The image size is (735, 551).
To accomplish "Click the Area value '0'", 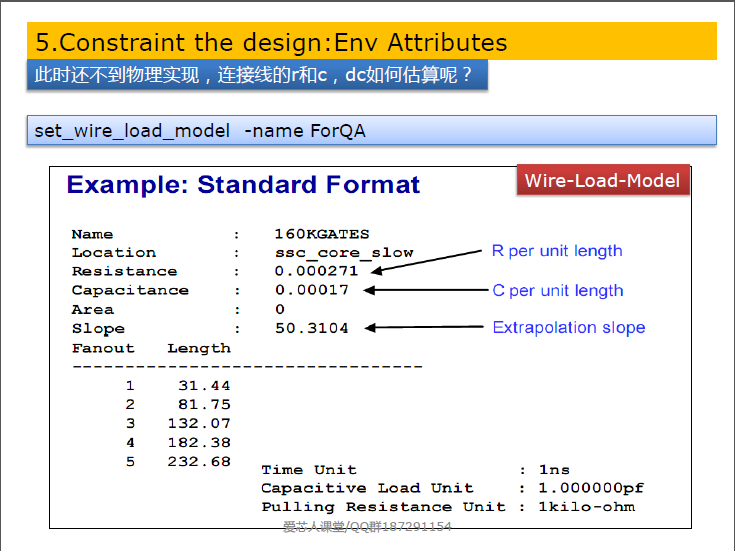I will 280,309.
